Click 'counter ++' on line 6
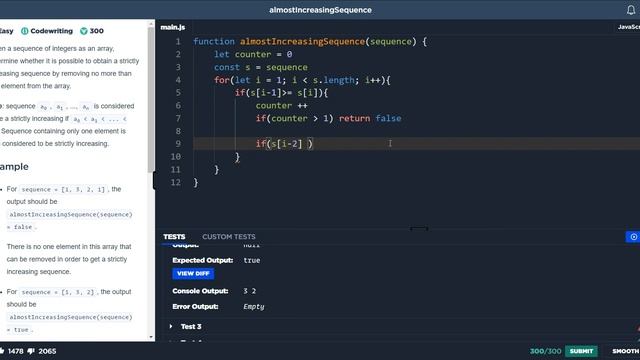Image resolution: width=640 pixels, height=360 pixels. pos(281,106)
